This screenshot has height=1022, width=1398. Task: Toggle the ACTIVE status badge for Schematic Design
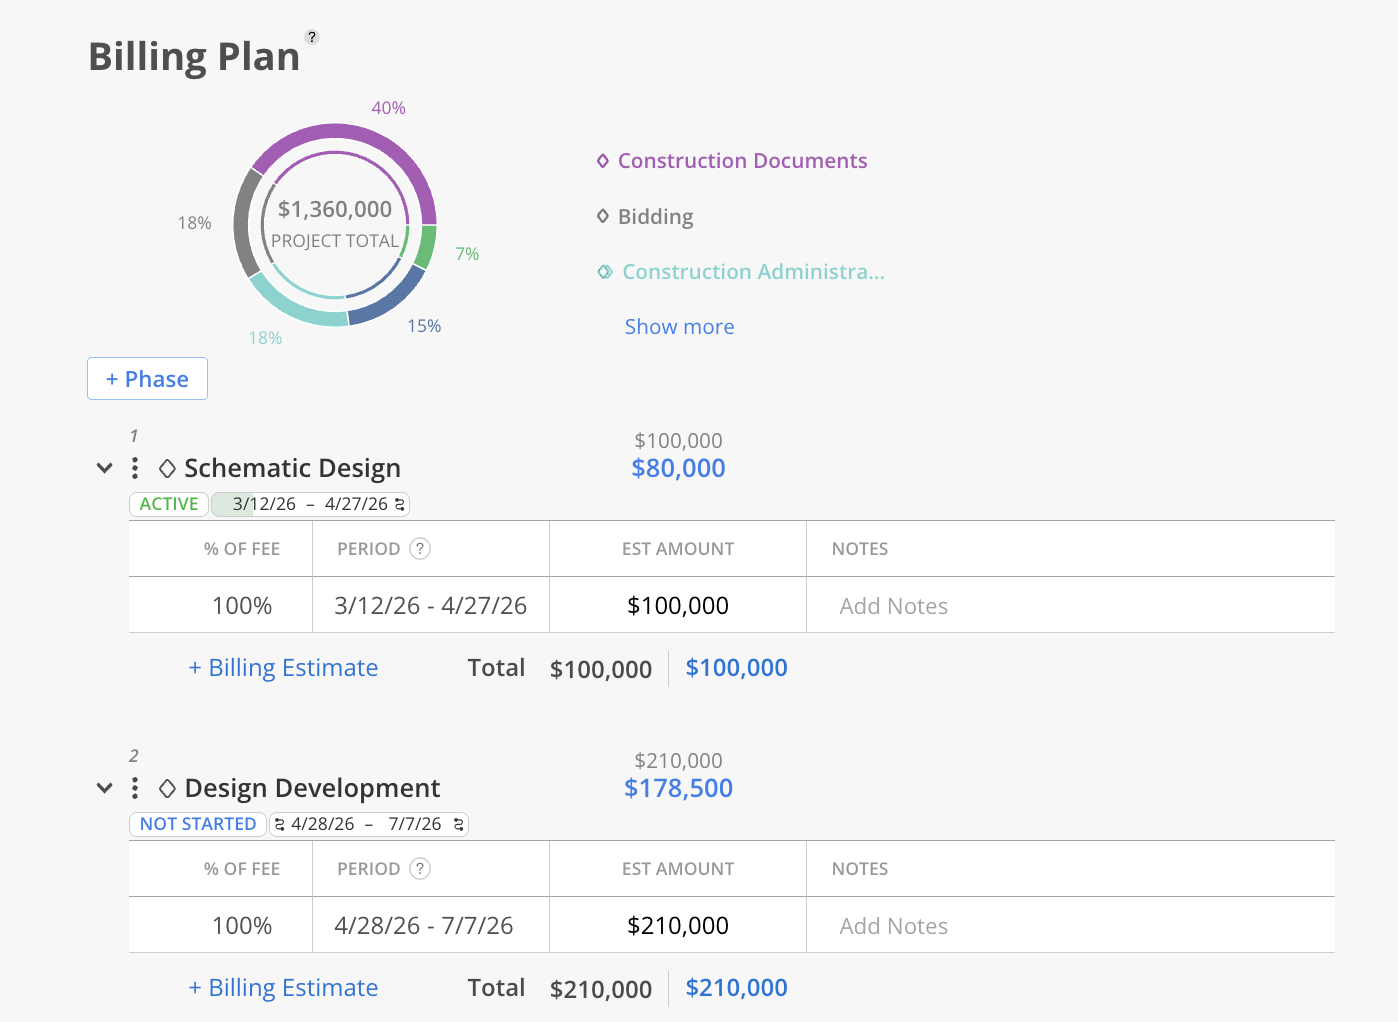point(168,504)
